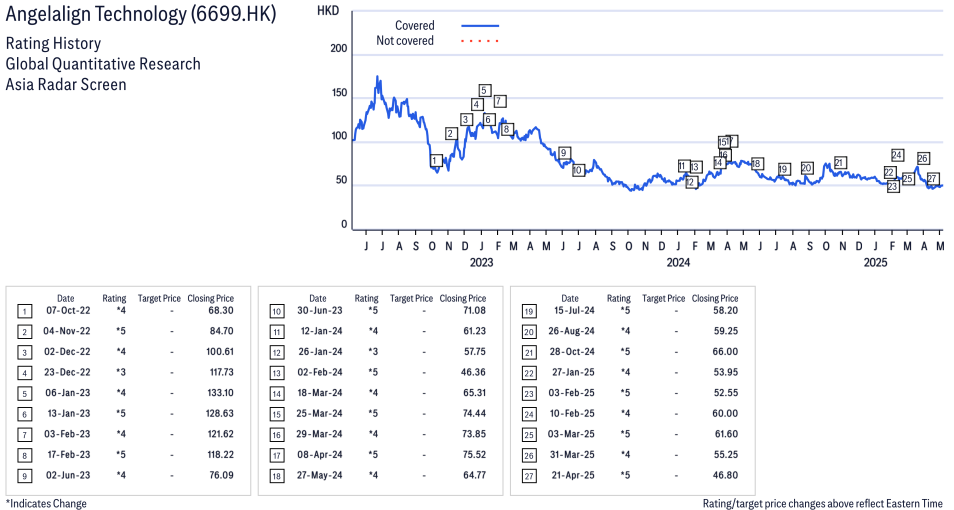Click chart marker 2 on the price line
The image size is (954, 510).
451,134
